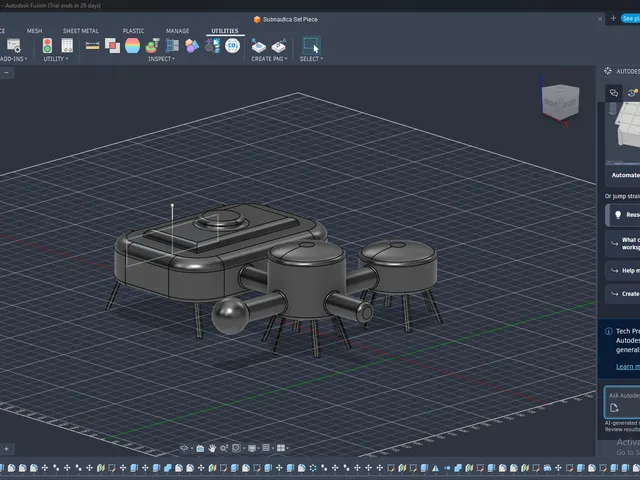Image resolution: width=640 pixels, height=480 pixels.
Task: Click the RIGHT face of the ViewCube
Action: (x=569, y=103)
